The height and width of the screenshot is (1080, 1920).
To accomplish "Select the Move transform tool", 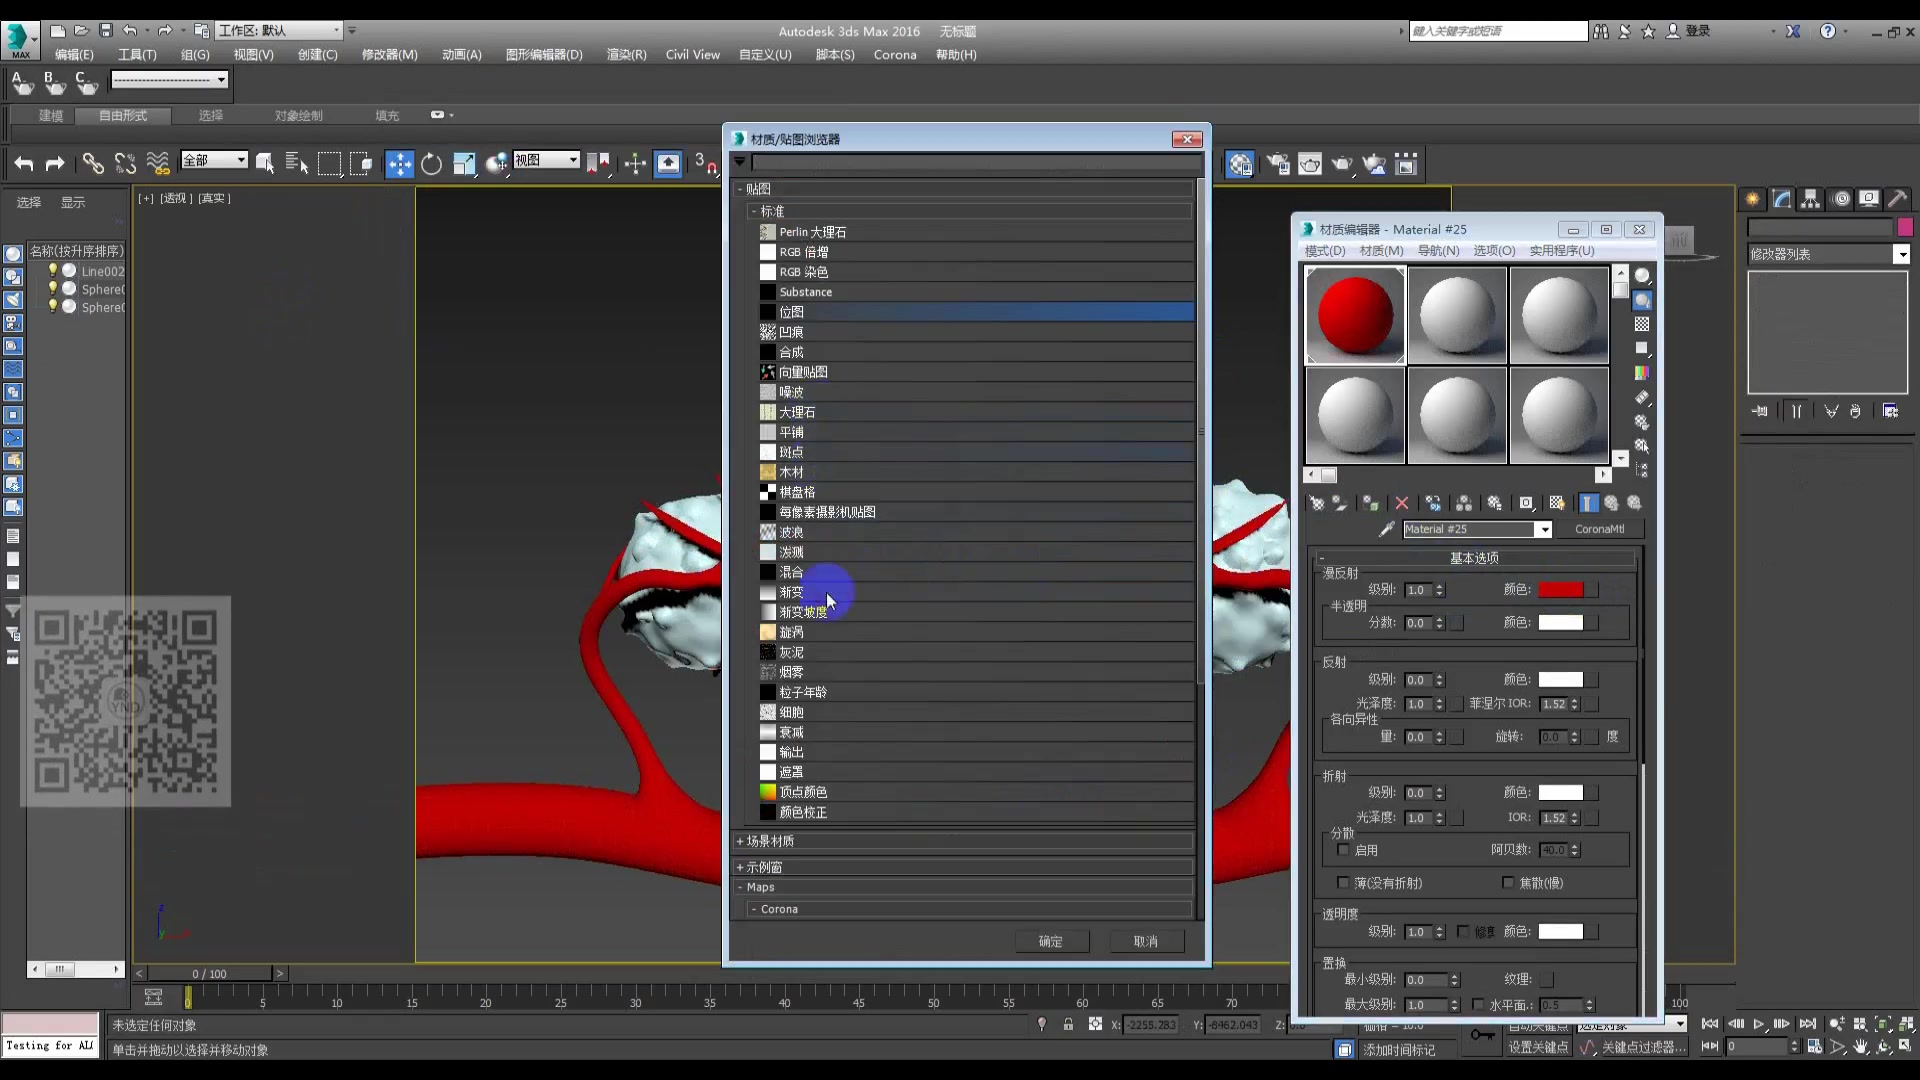I will (399, 164).
